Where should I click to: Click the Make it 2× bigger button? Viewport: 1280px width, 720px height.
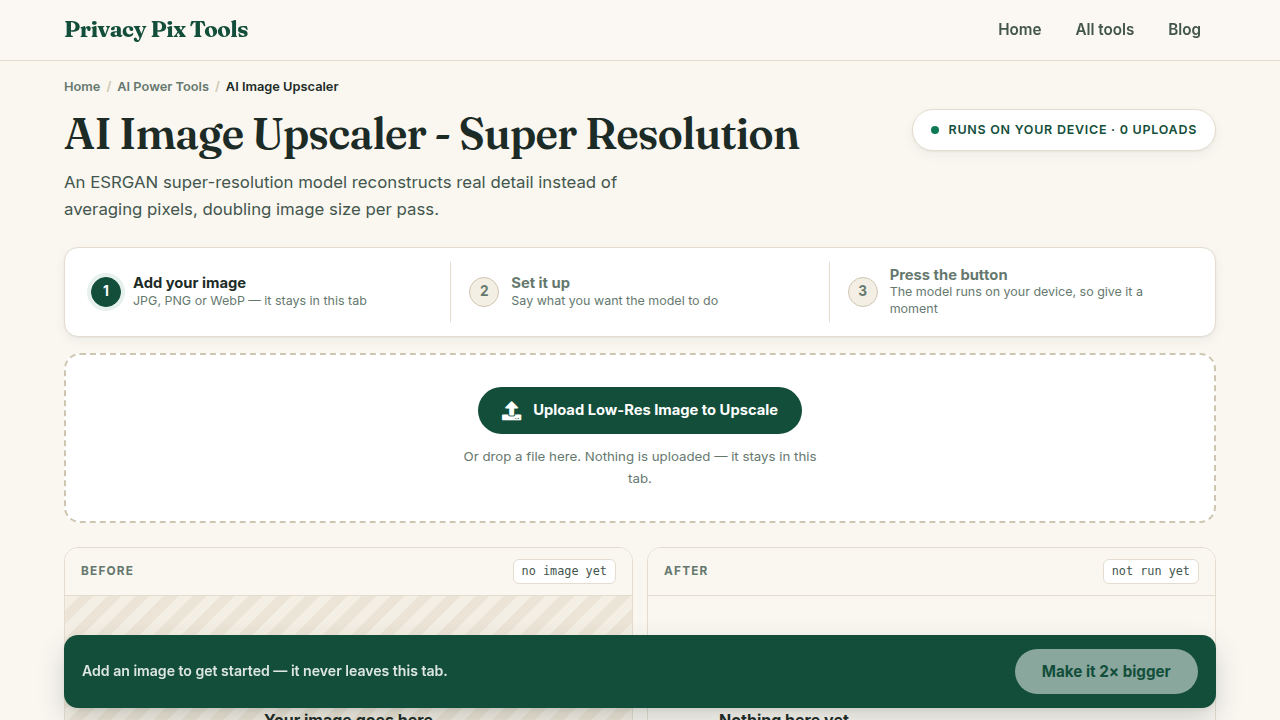pyautogui.click(x=1106, y=672)
